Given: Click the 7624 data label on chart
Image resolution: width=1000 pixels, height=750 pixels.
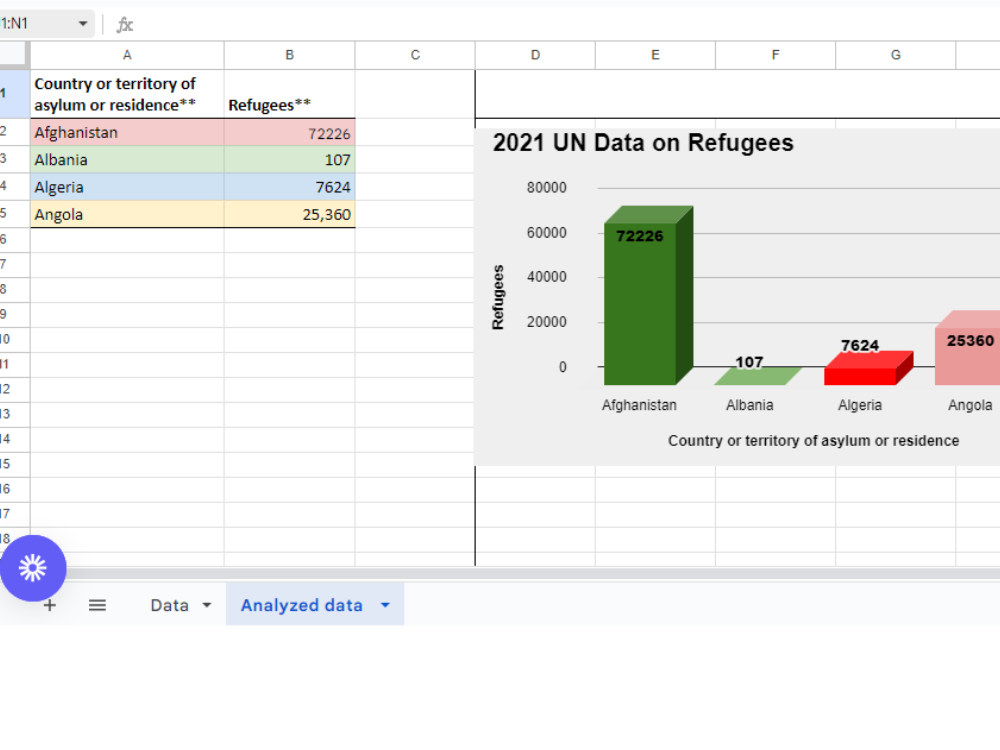Looking at the screenshot, I should coord(860,346).
